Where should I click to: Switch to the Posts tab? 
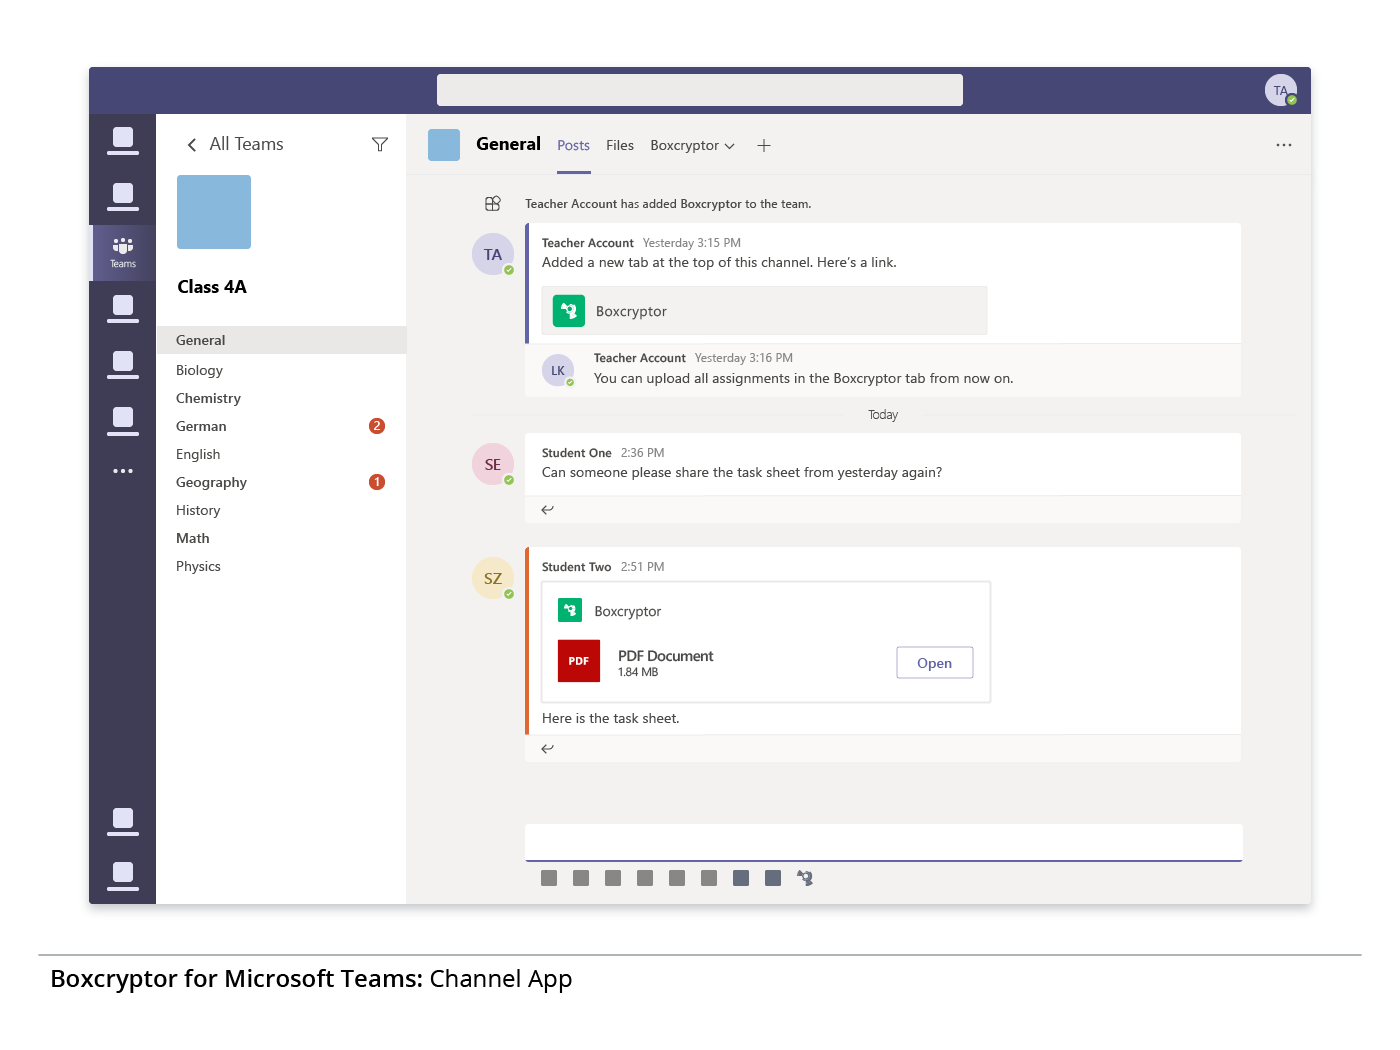tap(574, 146)
